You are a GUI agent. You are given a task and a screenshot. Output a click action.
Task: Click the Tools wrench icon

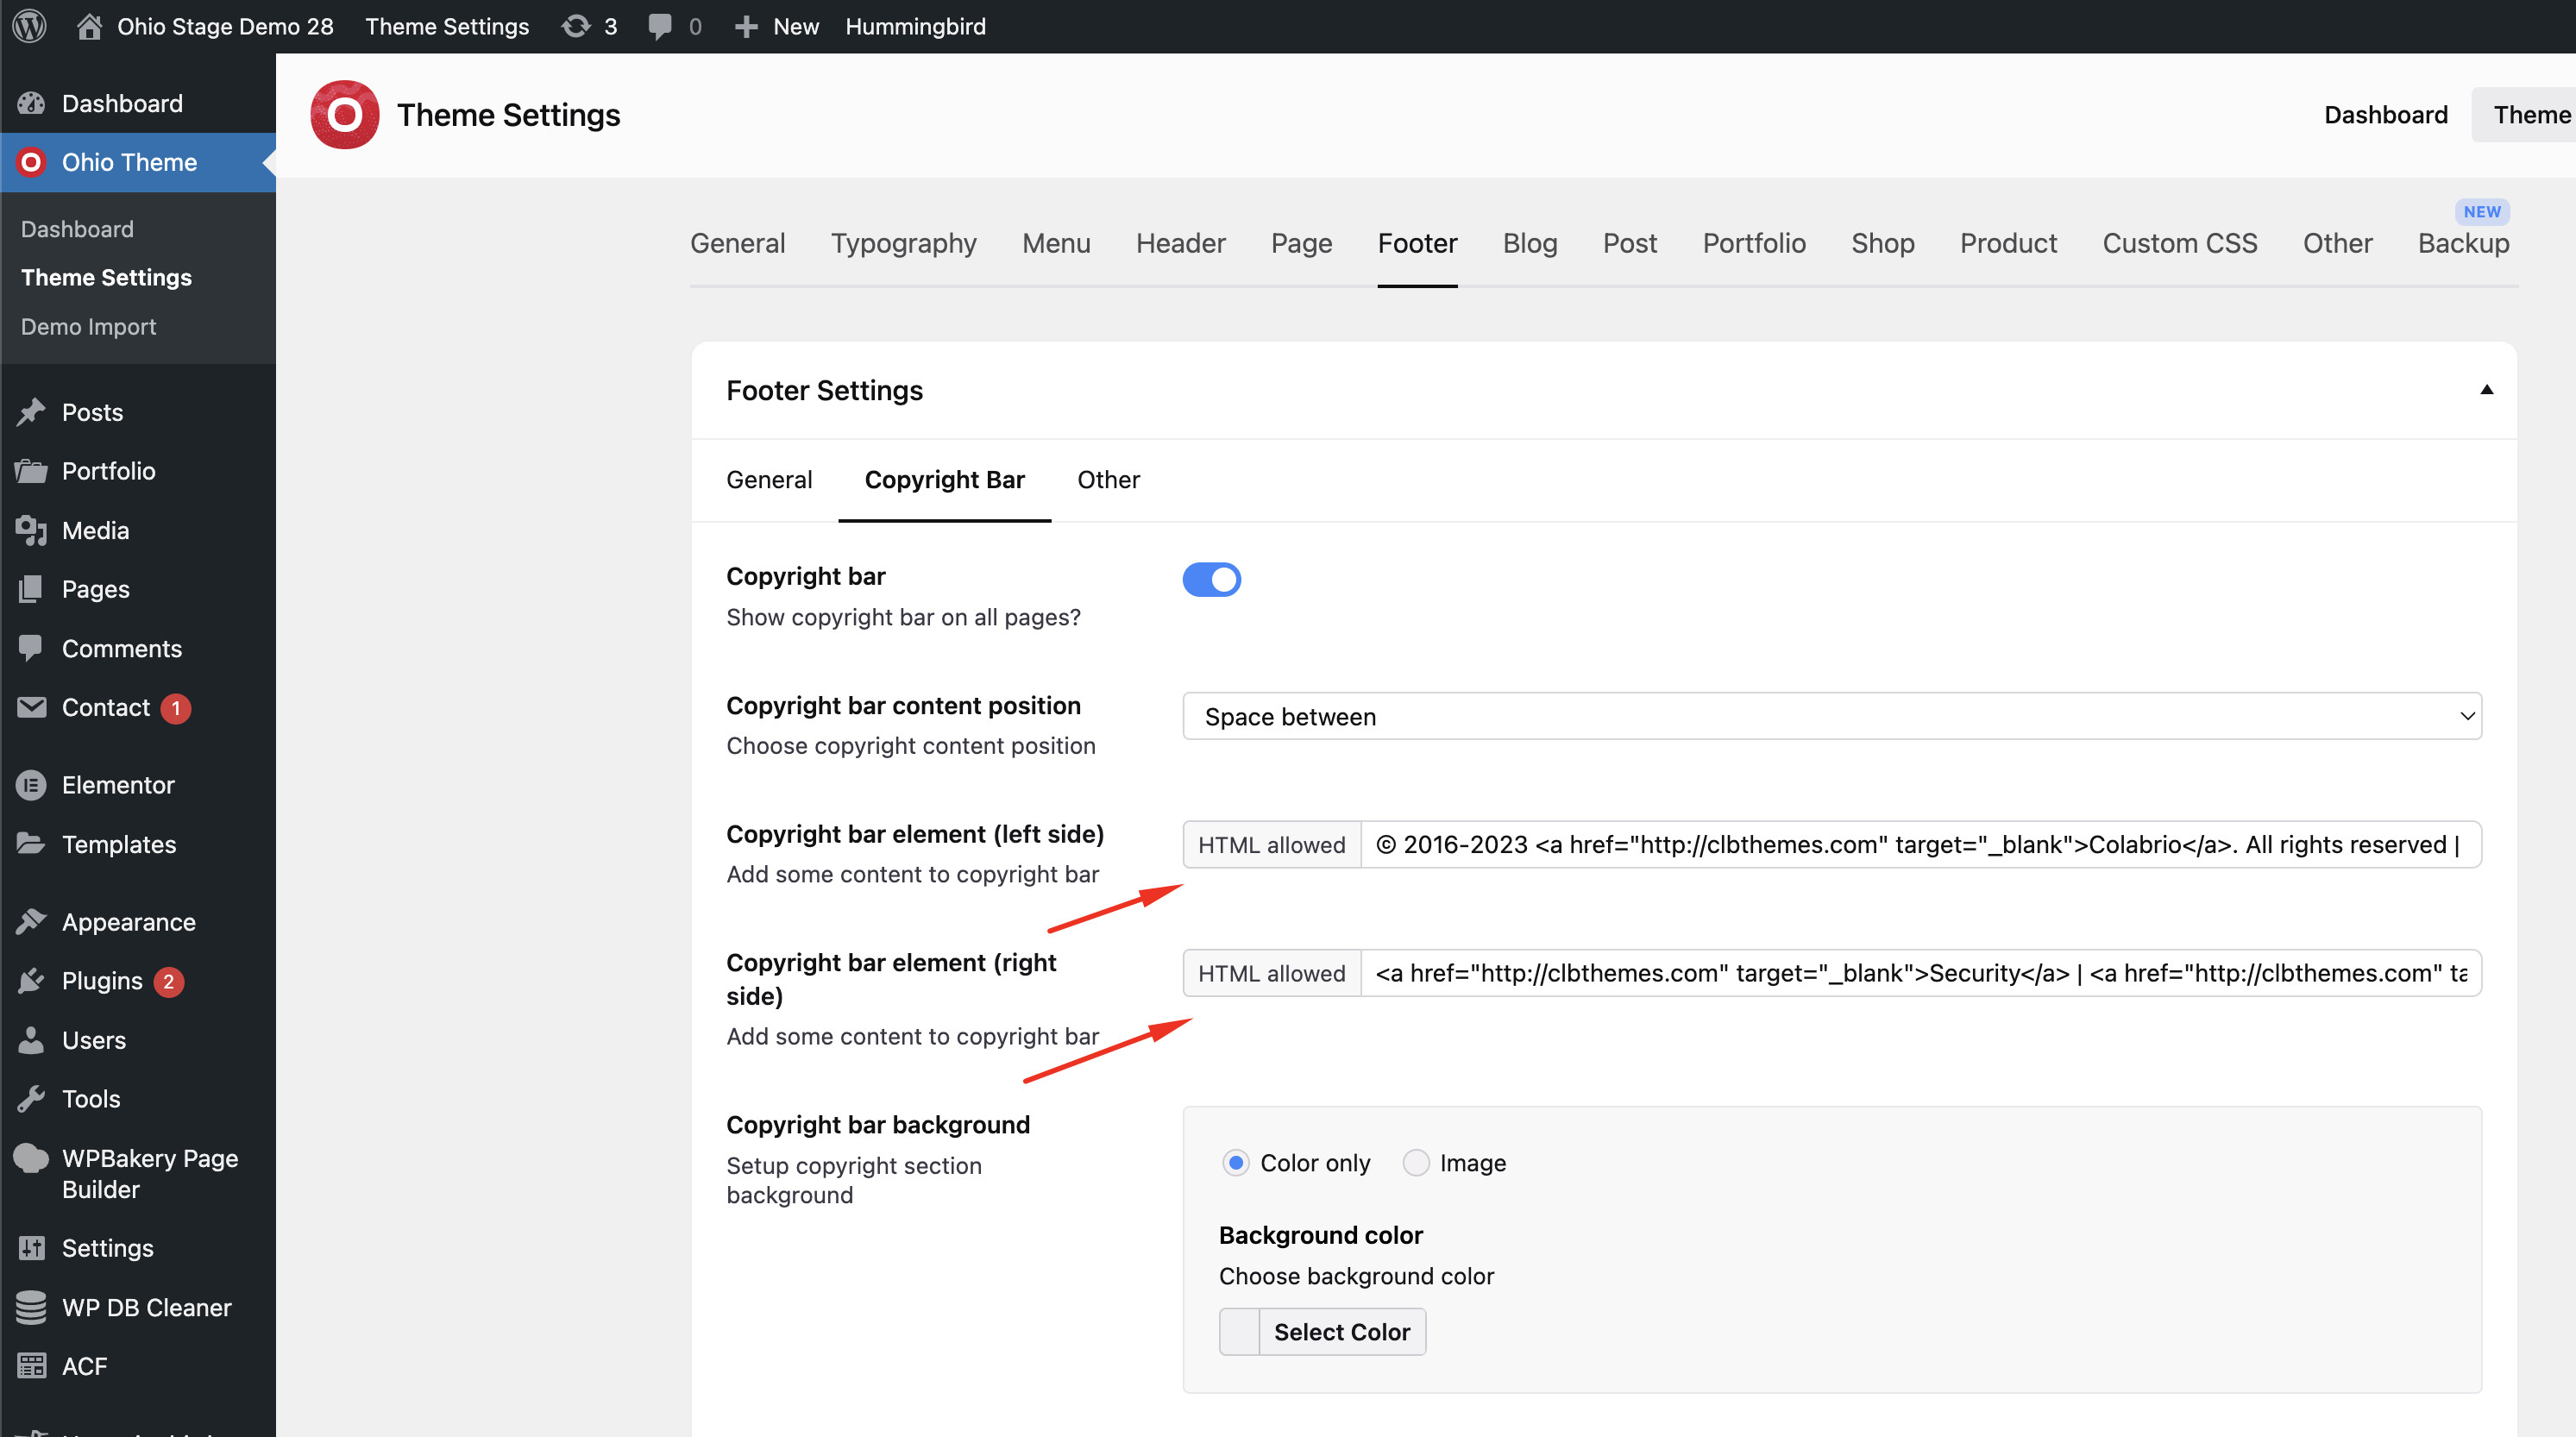(31, 1099)
